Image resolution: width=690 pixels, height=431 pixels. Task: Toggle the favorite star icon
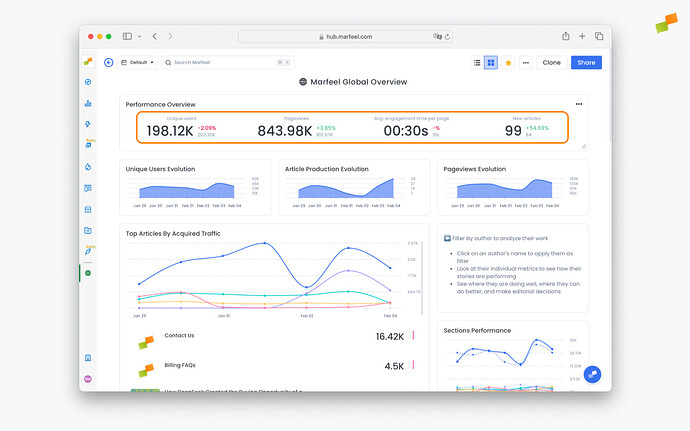tap(508, 62)
